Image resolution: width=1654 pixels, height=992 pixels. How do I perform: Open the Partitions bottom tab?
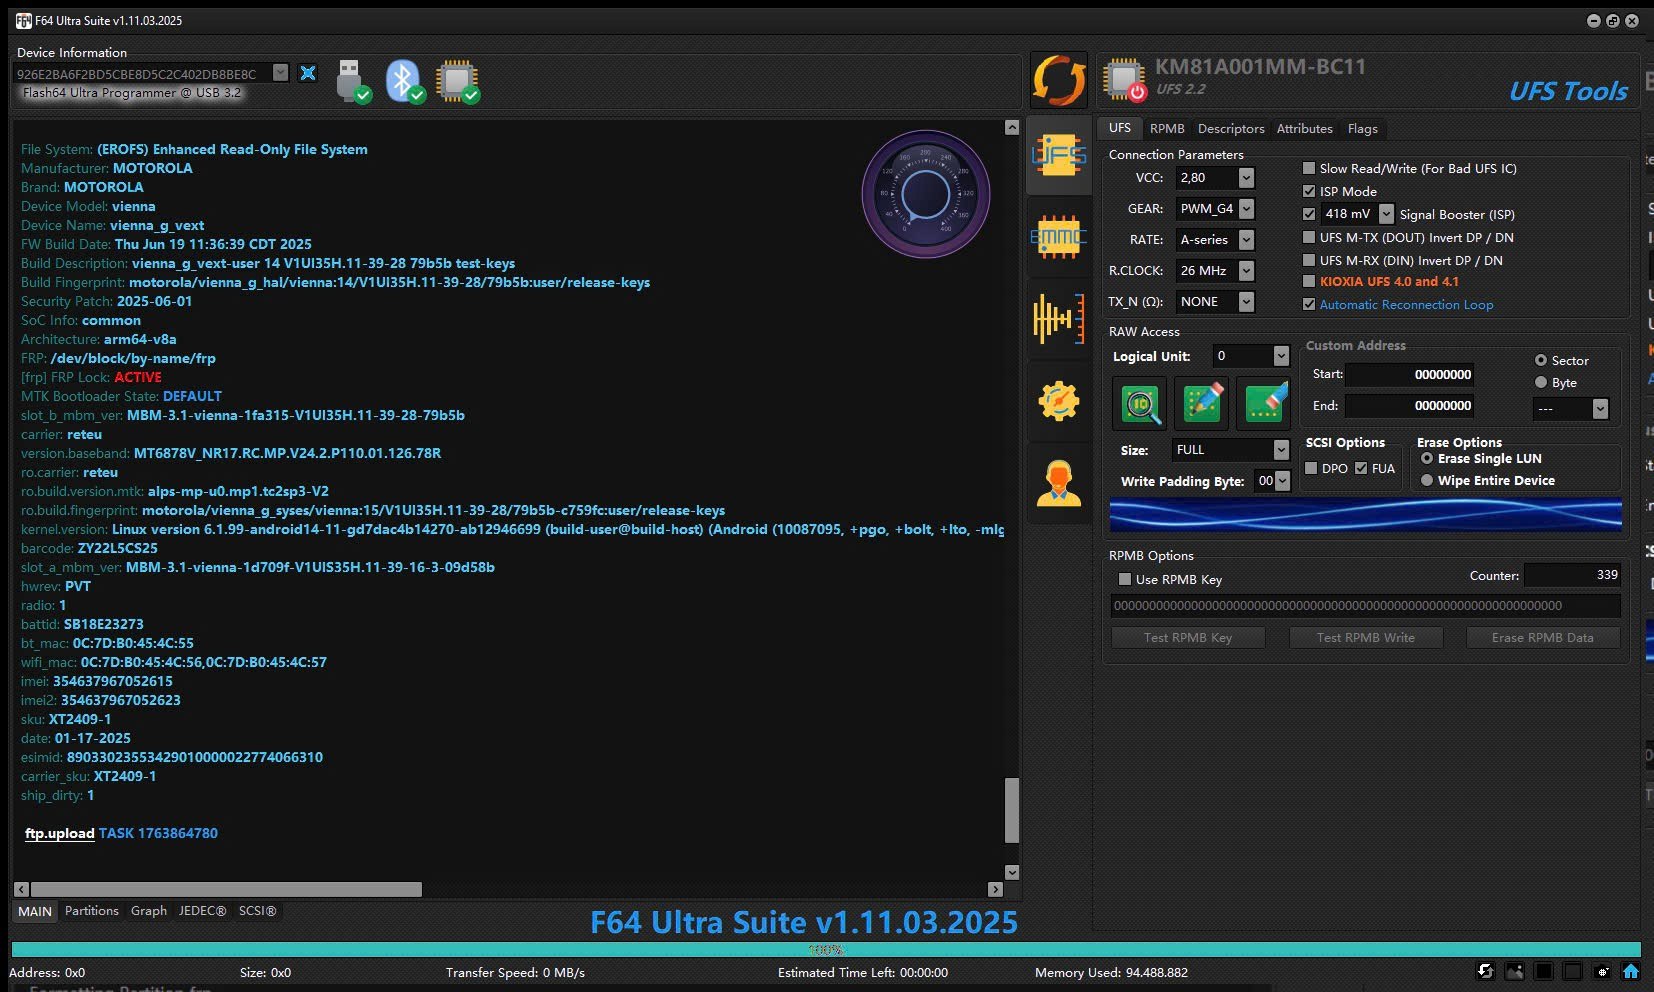[x=92, y=911]
